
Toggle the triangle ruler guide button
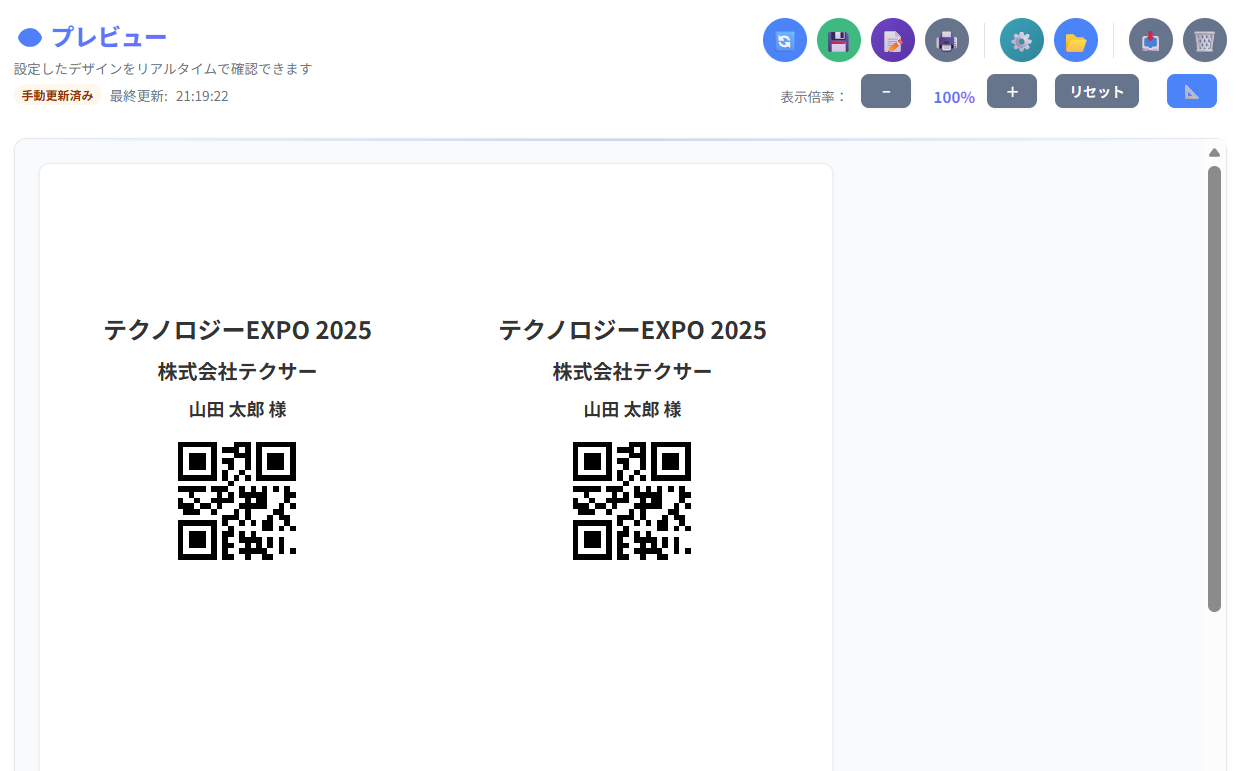tap(1192, 91)
